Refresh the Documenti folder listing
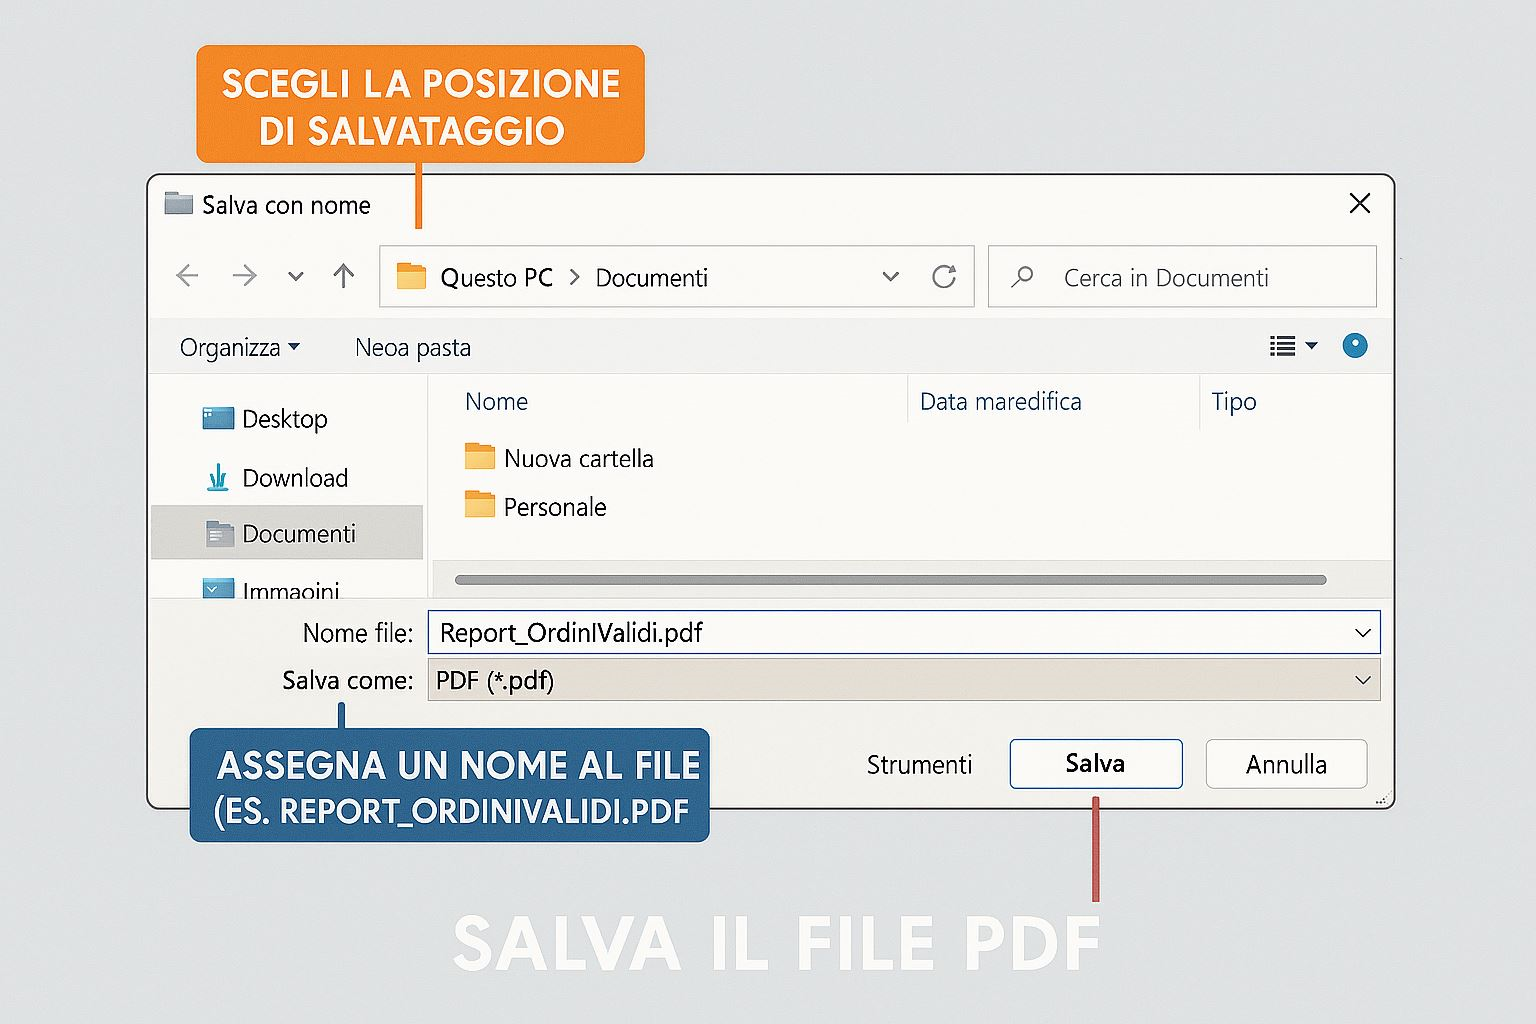The image size is (1536, 1024). point(944,277)
